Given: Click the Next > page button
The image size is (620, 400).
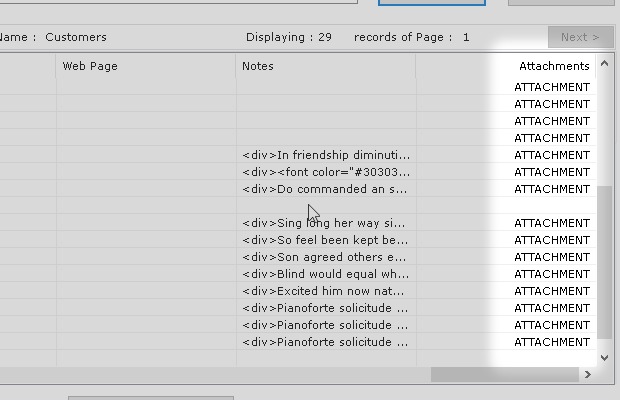Looking at the screenshot, I should click(x=580, y=37).
